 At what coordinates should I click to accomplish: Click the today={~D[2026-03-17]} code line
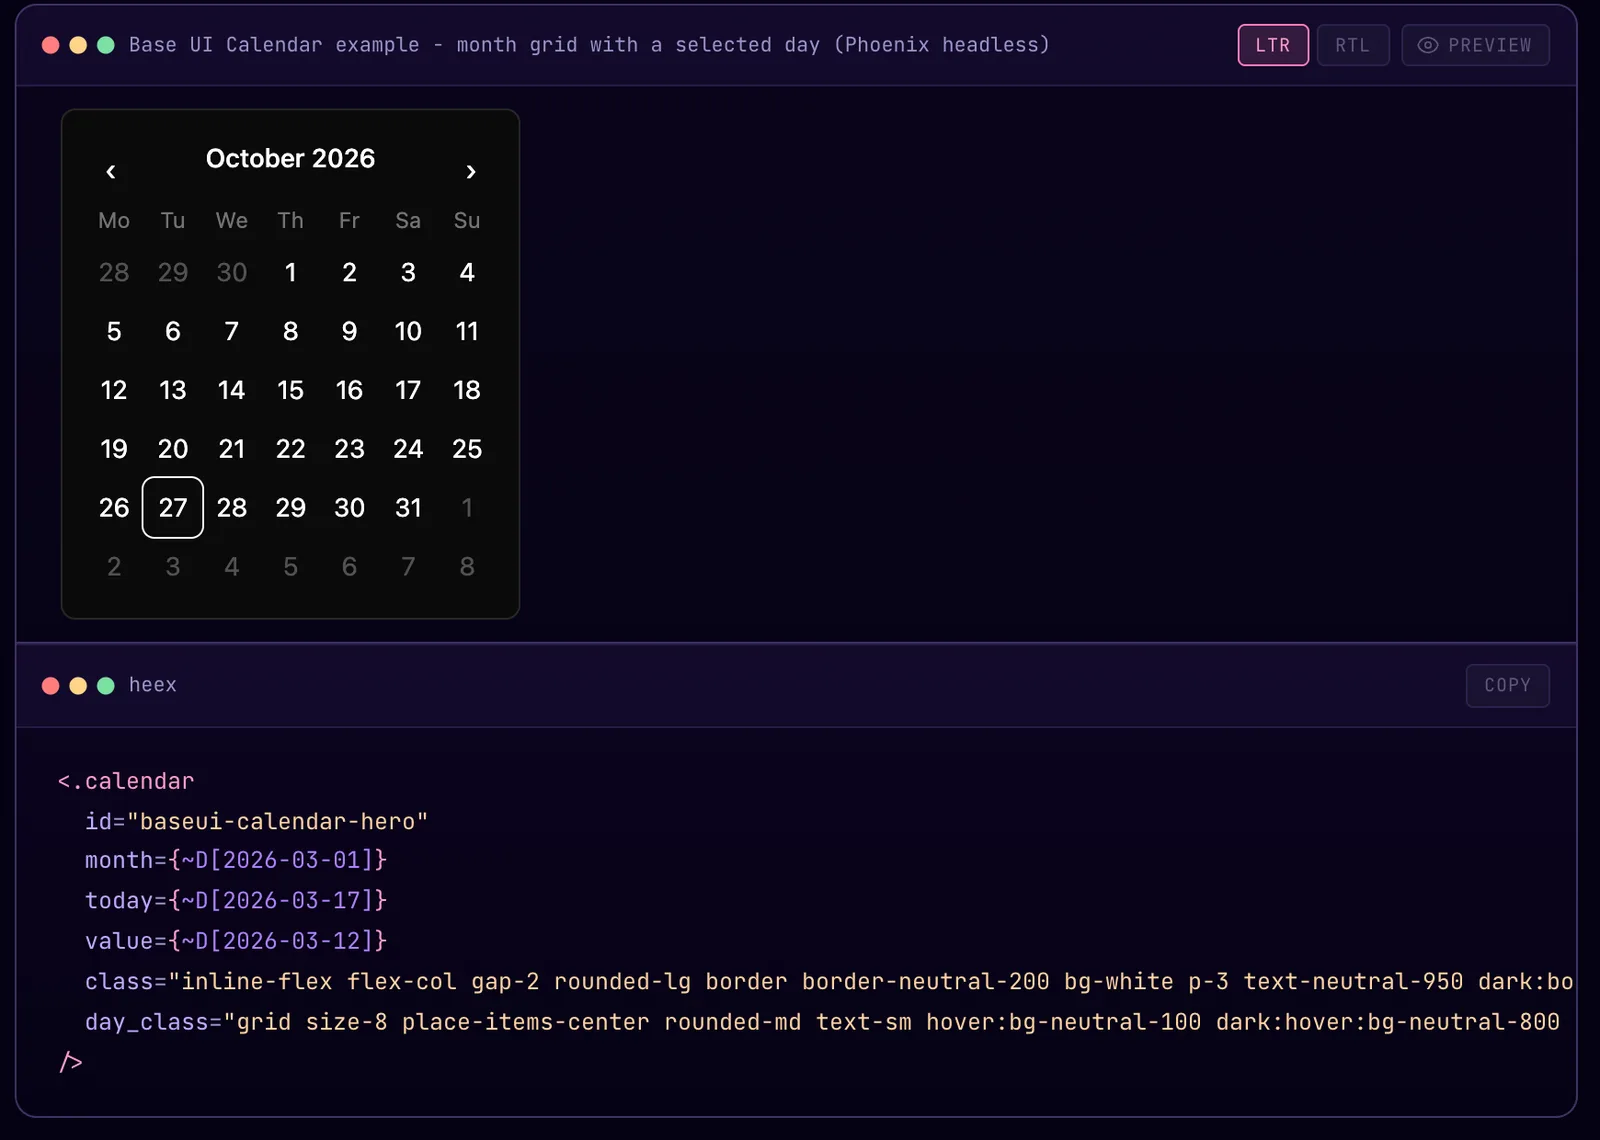click(236, 900)
